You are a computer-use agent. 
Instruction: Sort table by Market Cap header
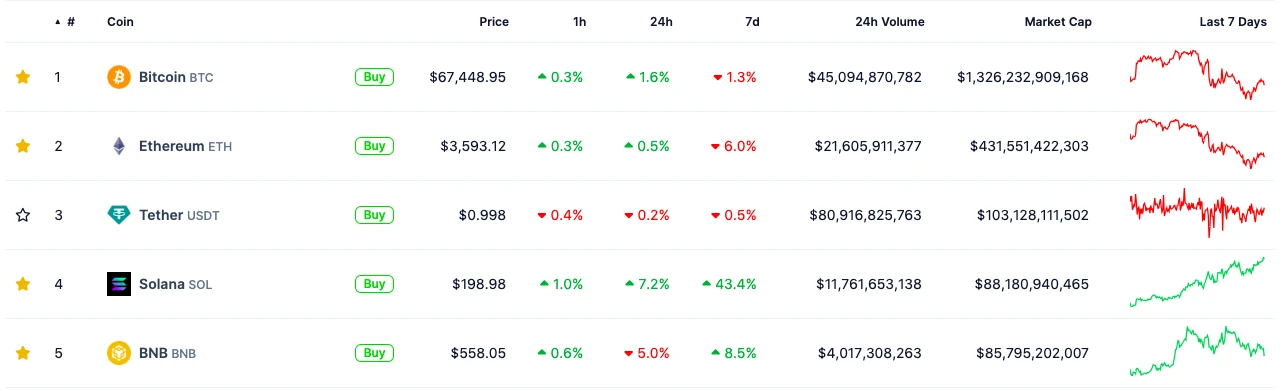click(1058, 22)
